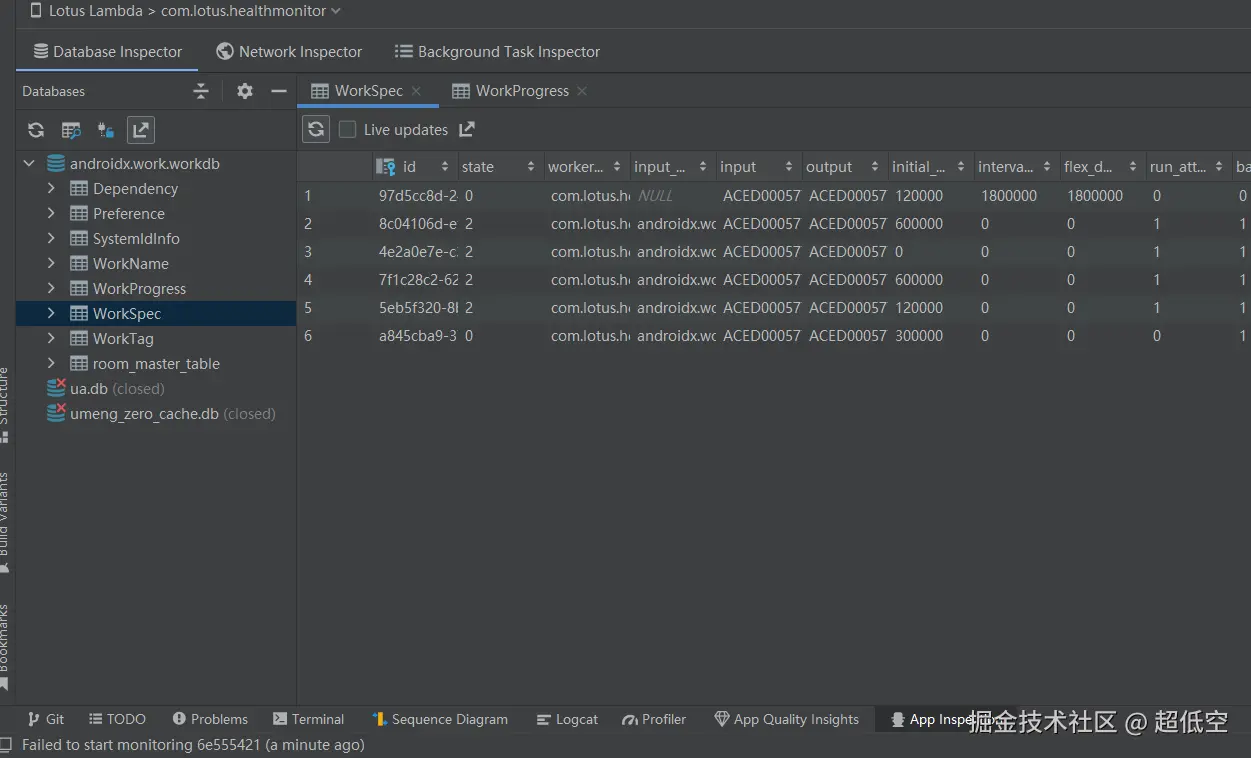
Task: Click the umeng_zero_cache.db database icon
Action: tap(57, 414)
